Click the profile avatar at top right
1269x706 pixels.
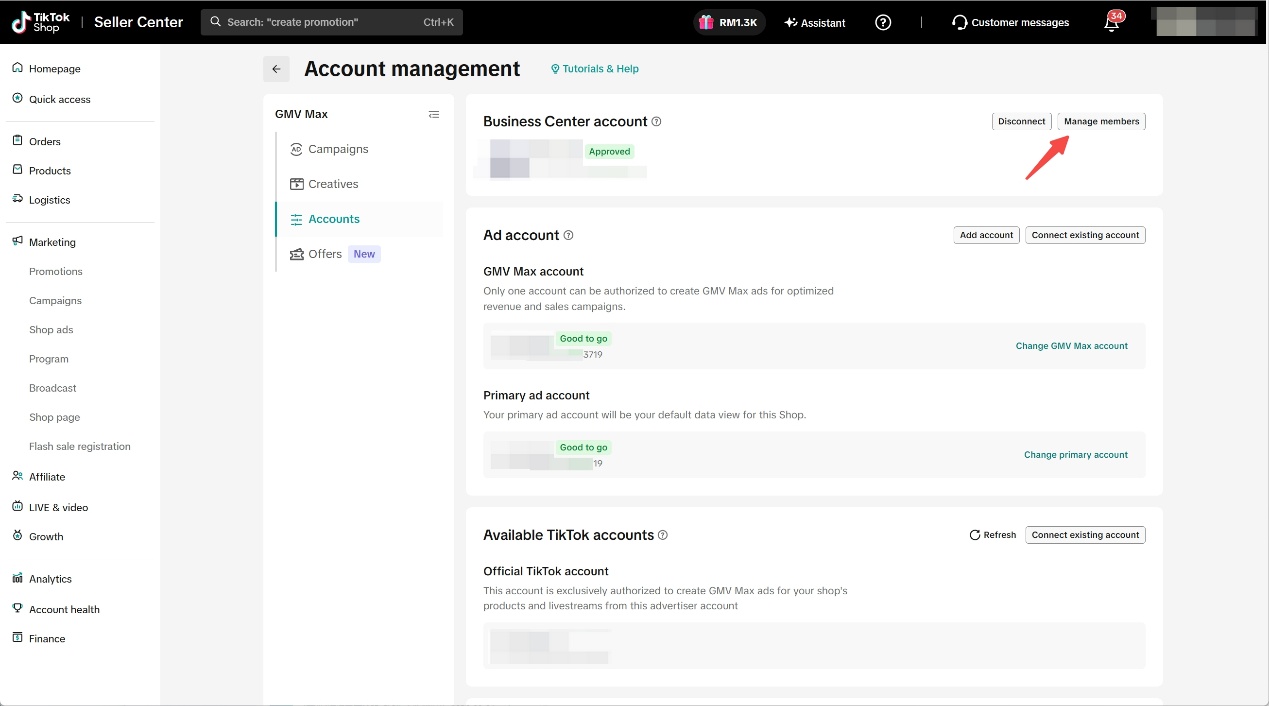[1204, 22]
